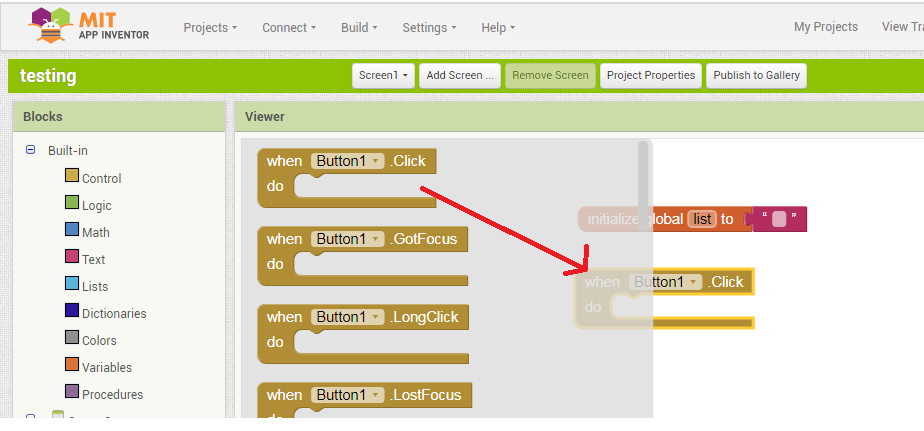Click the MIT App Inventor logo
Viewport: 924px width, 431px height.
(88, 27)
